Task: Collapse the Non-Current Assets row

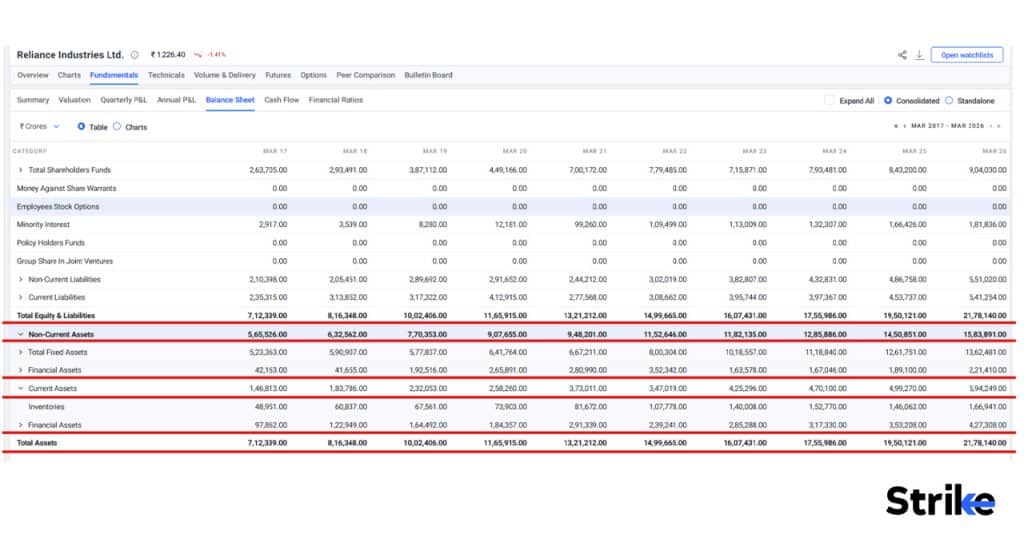Action: point(21,334)
